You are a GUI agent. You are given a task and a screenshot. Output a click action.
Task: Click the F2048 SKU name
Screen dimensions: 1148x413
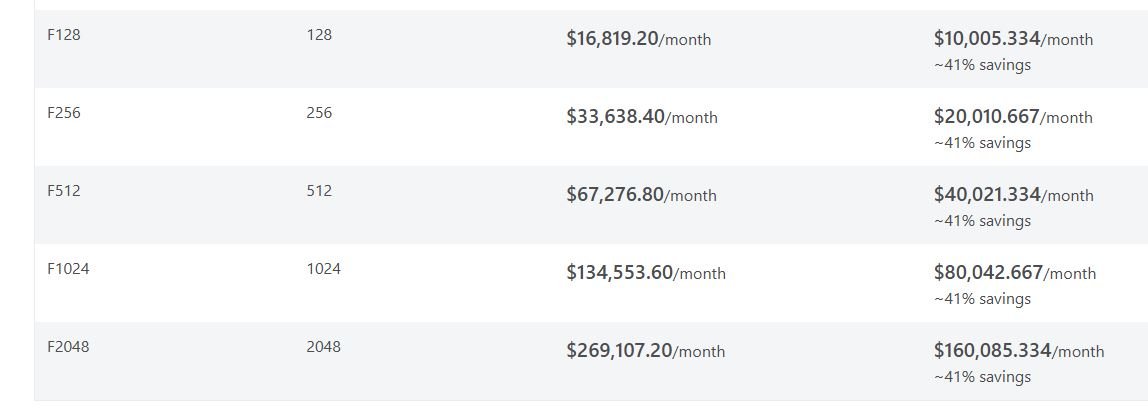(68, 346)
